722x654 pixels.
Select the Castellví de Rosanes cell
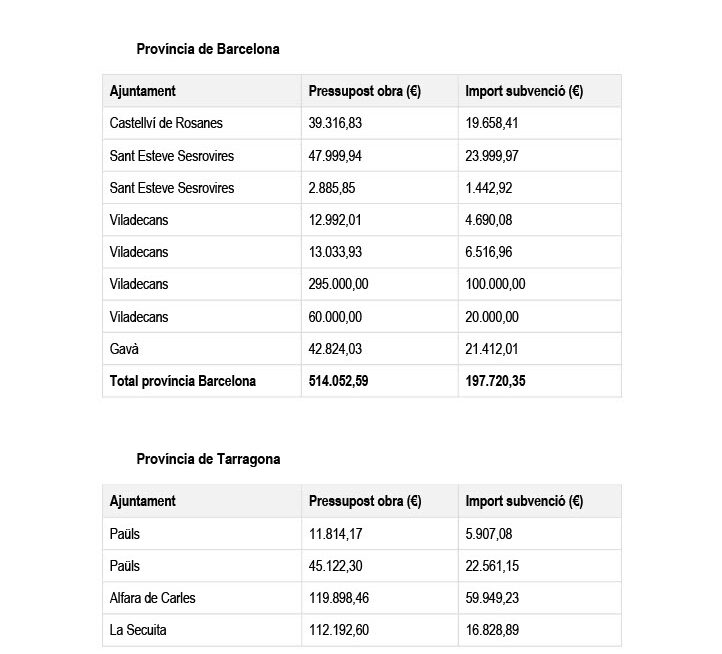(166, 123)
